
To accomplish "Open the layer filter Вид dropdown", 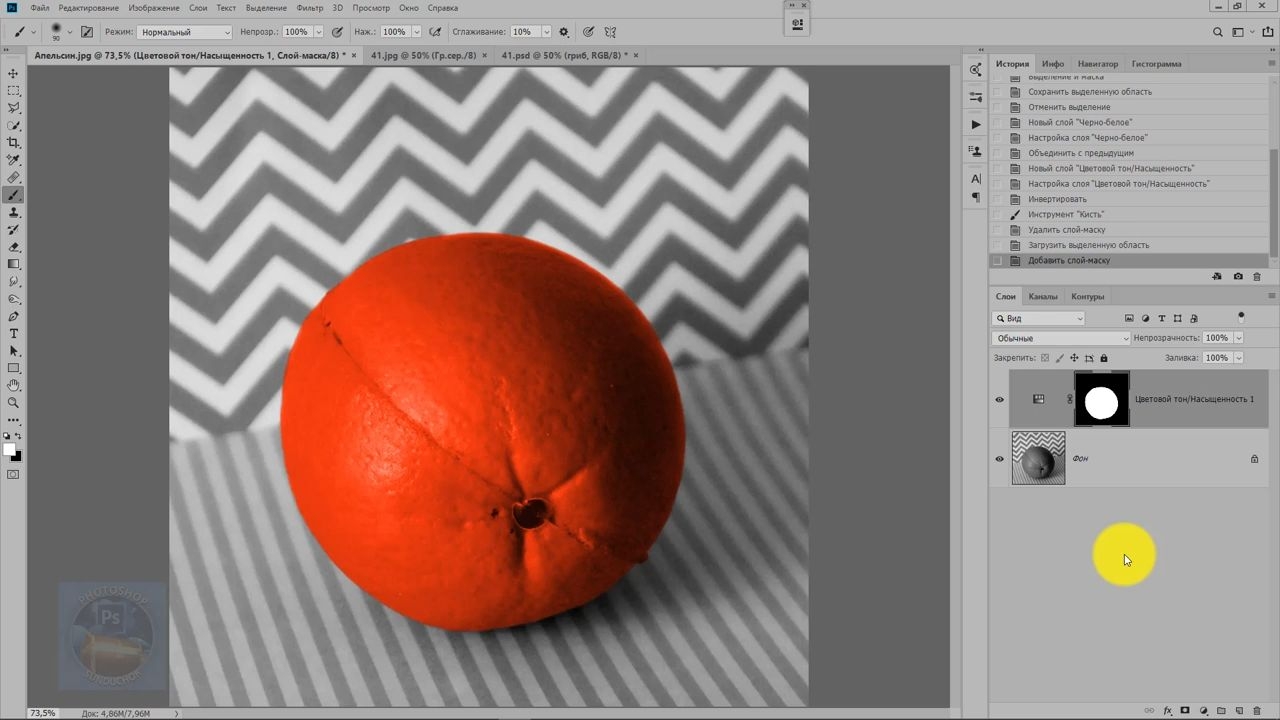I will (x=1039, y=318).
